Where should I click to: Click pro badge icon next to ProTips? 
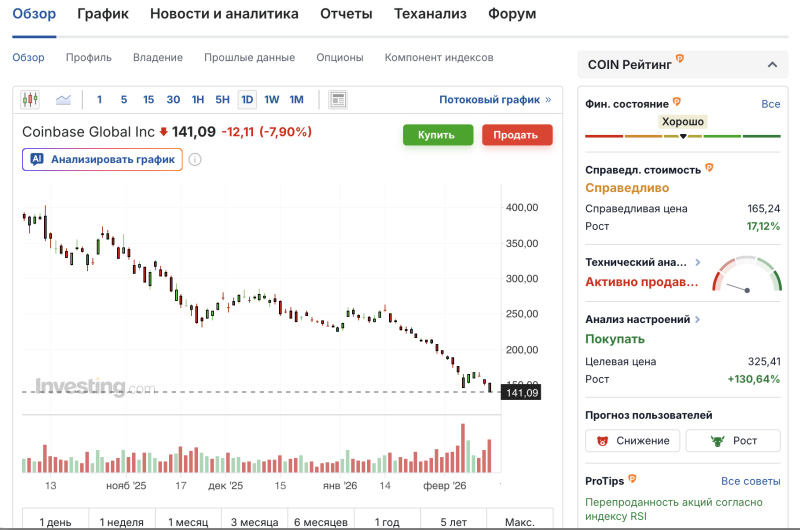pos(632,478)
